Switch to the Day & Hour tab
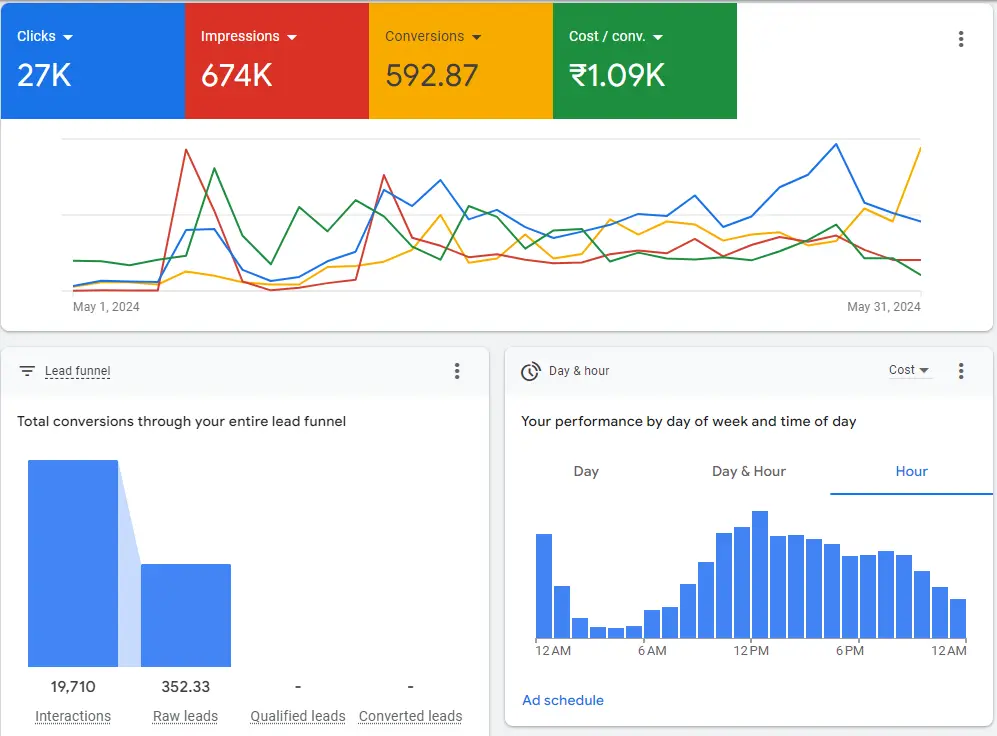Image resolution: width=997 pixels, height=736 pixels. click(x=748, y=471)
